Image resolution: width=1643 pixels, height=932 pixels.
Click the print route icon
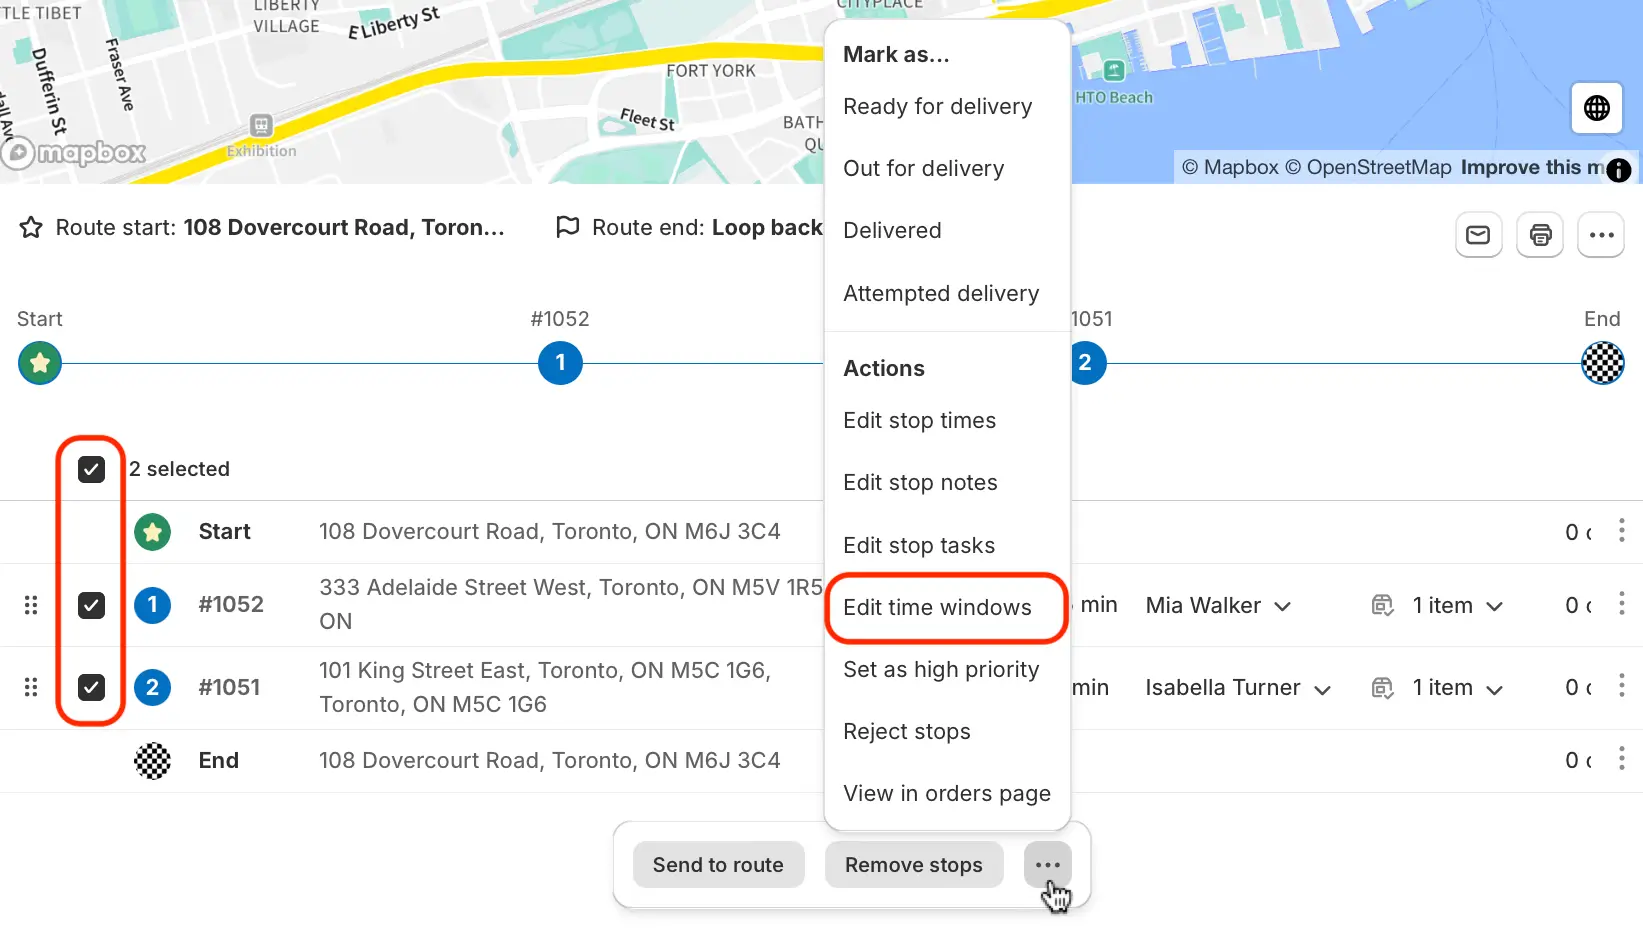[1540, 235]
